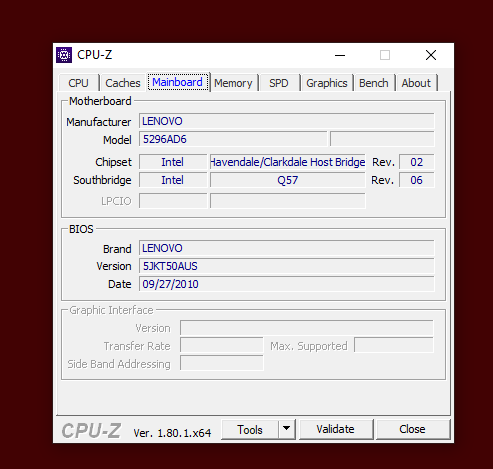Click the Southbridge label

tap(102, 180)
